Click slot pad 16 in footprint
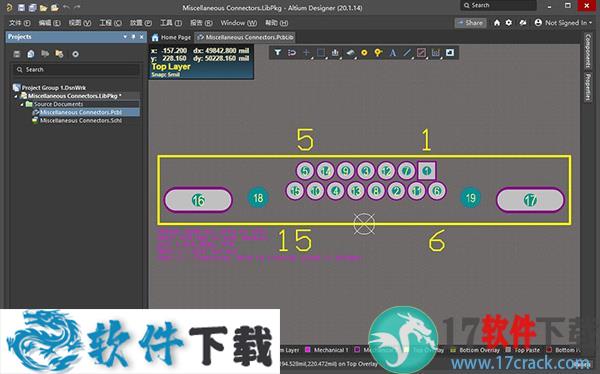The image size is (600, 374). pos(198,199)
